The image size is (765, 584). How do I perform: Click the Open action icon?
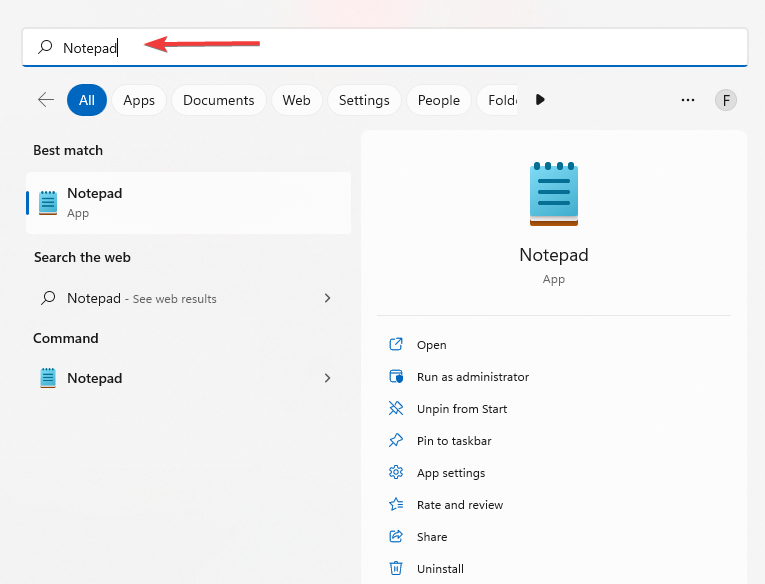click(x=396, y=344)
